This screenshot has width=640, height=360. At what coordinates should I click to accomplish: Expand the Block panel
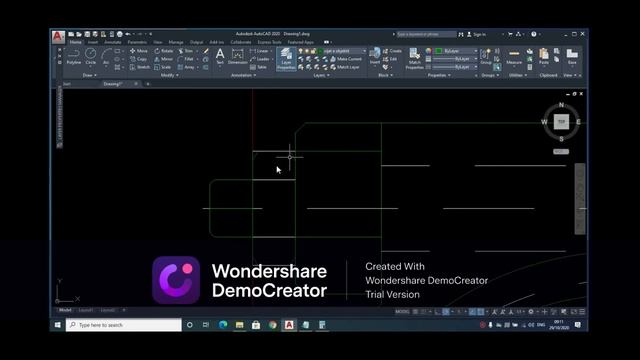pos(385,76)
